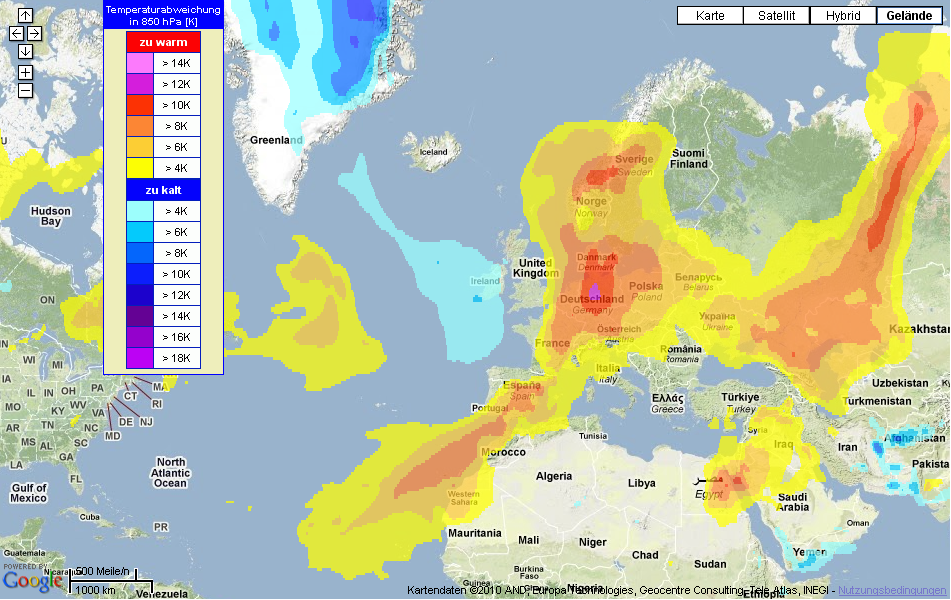
Task: Switch to the Satellit map view
Action: pyautogui.click(x=776, y=16)
